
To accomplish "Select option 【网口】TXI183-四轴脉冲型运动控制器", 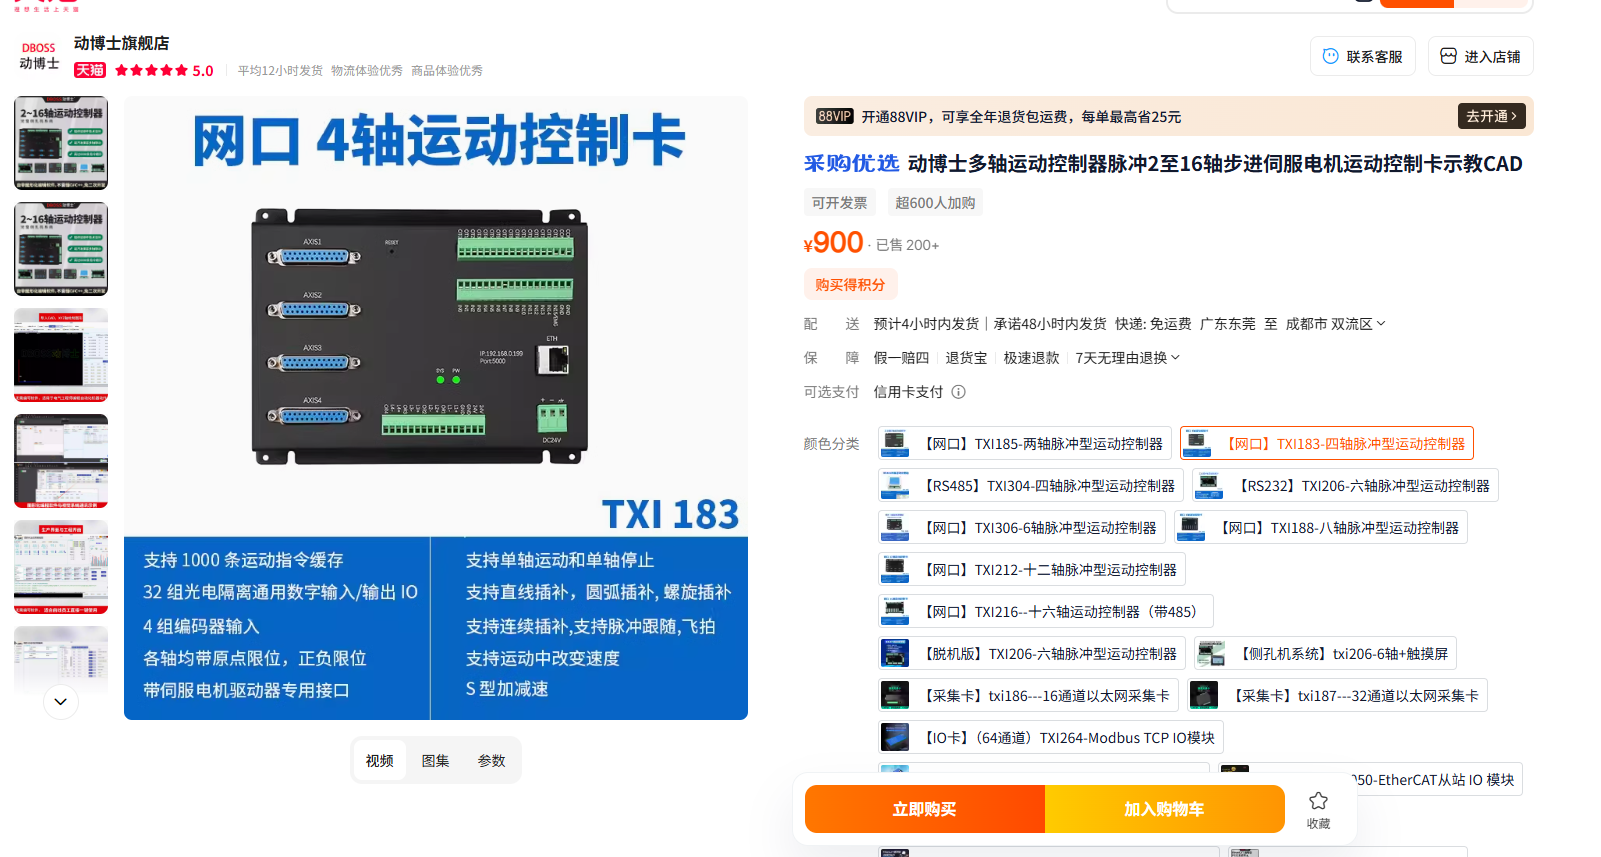I will point(1327,443).
